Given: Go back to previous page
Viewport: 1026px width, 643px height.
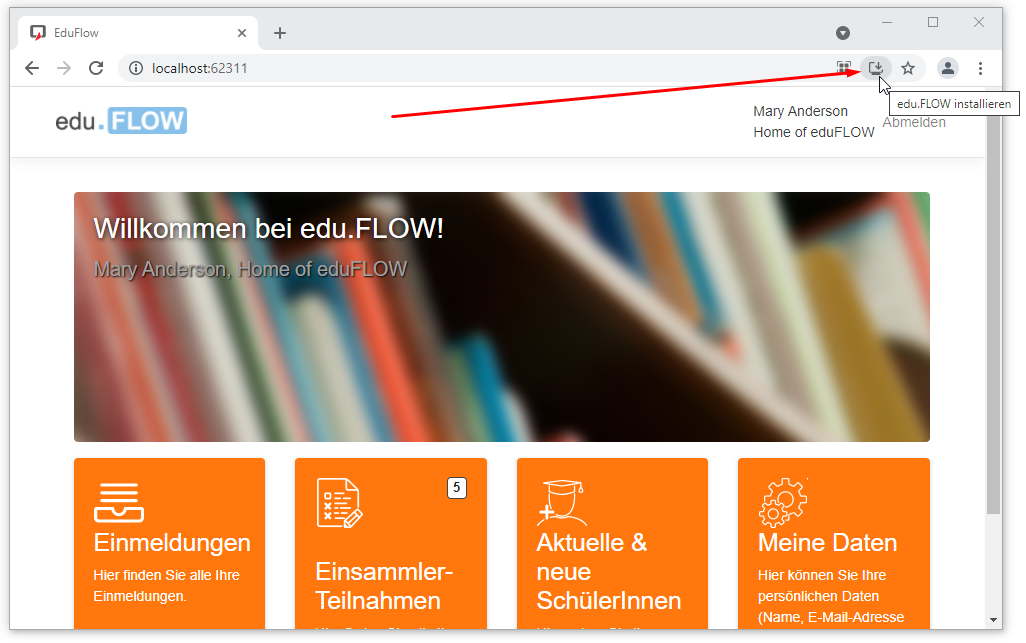Looking at the screenshot, I should tap(32, 68).
